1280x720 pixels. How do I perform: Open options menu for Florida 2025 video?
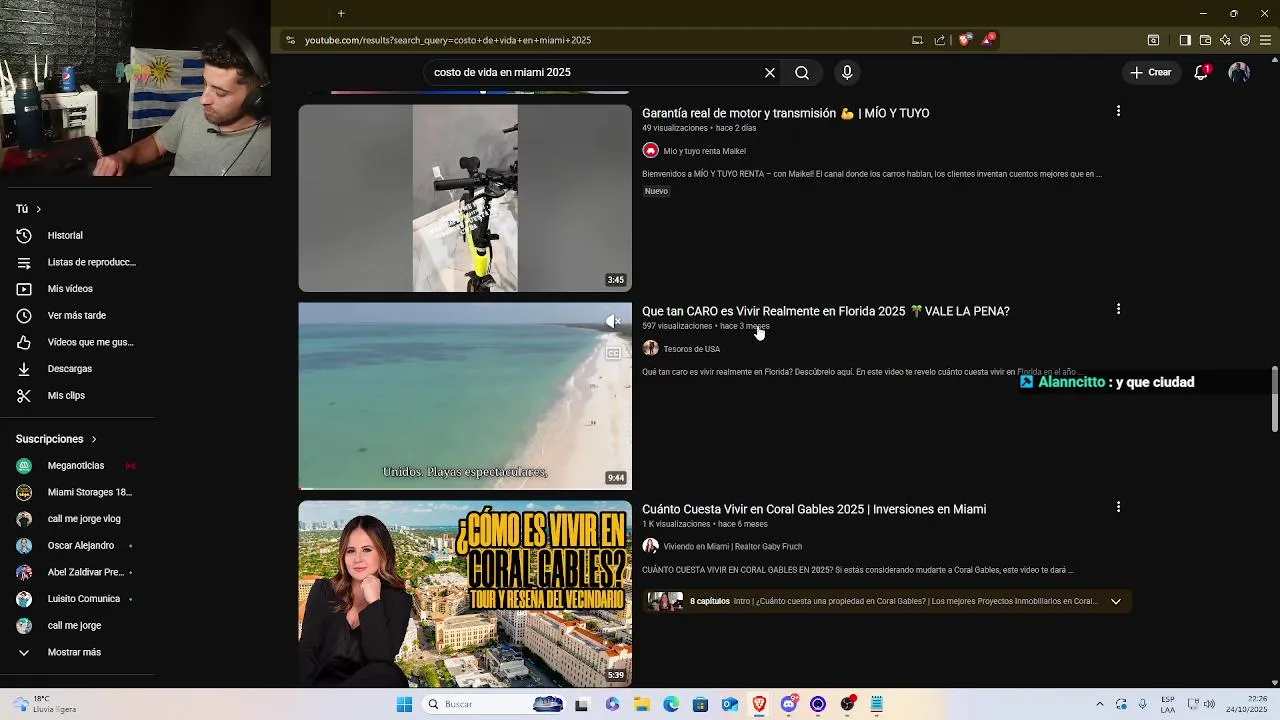(1118, 309)
